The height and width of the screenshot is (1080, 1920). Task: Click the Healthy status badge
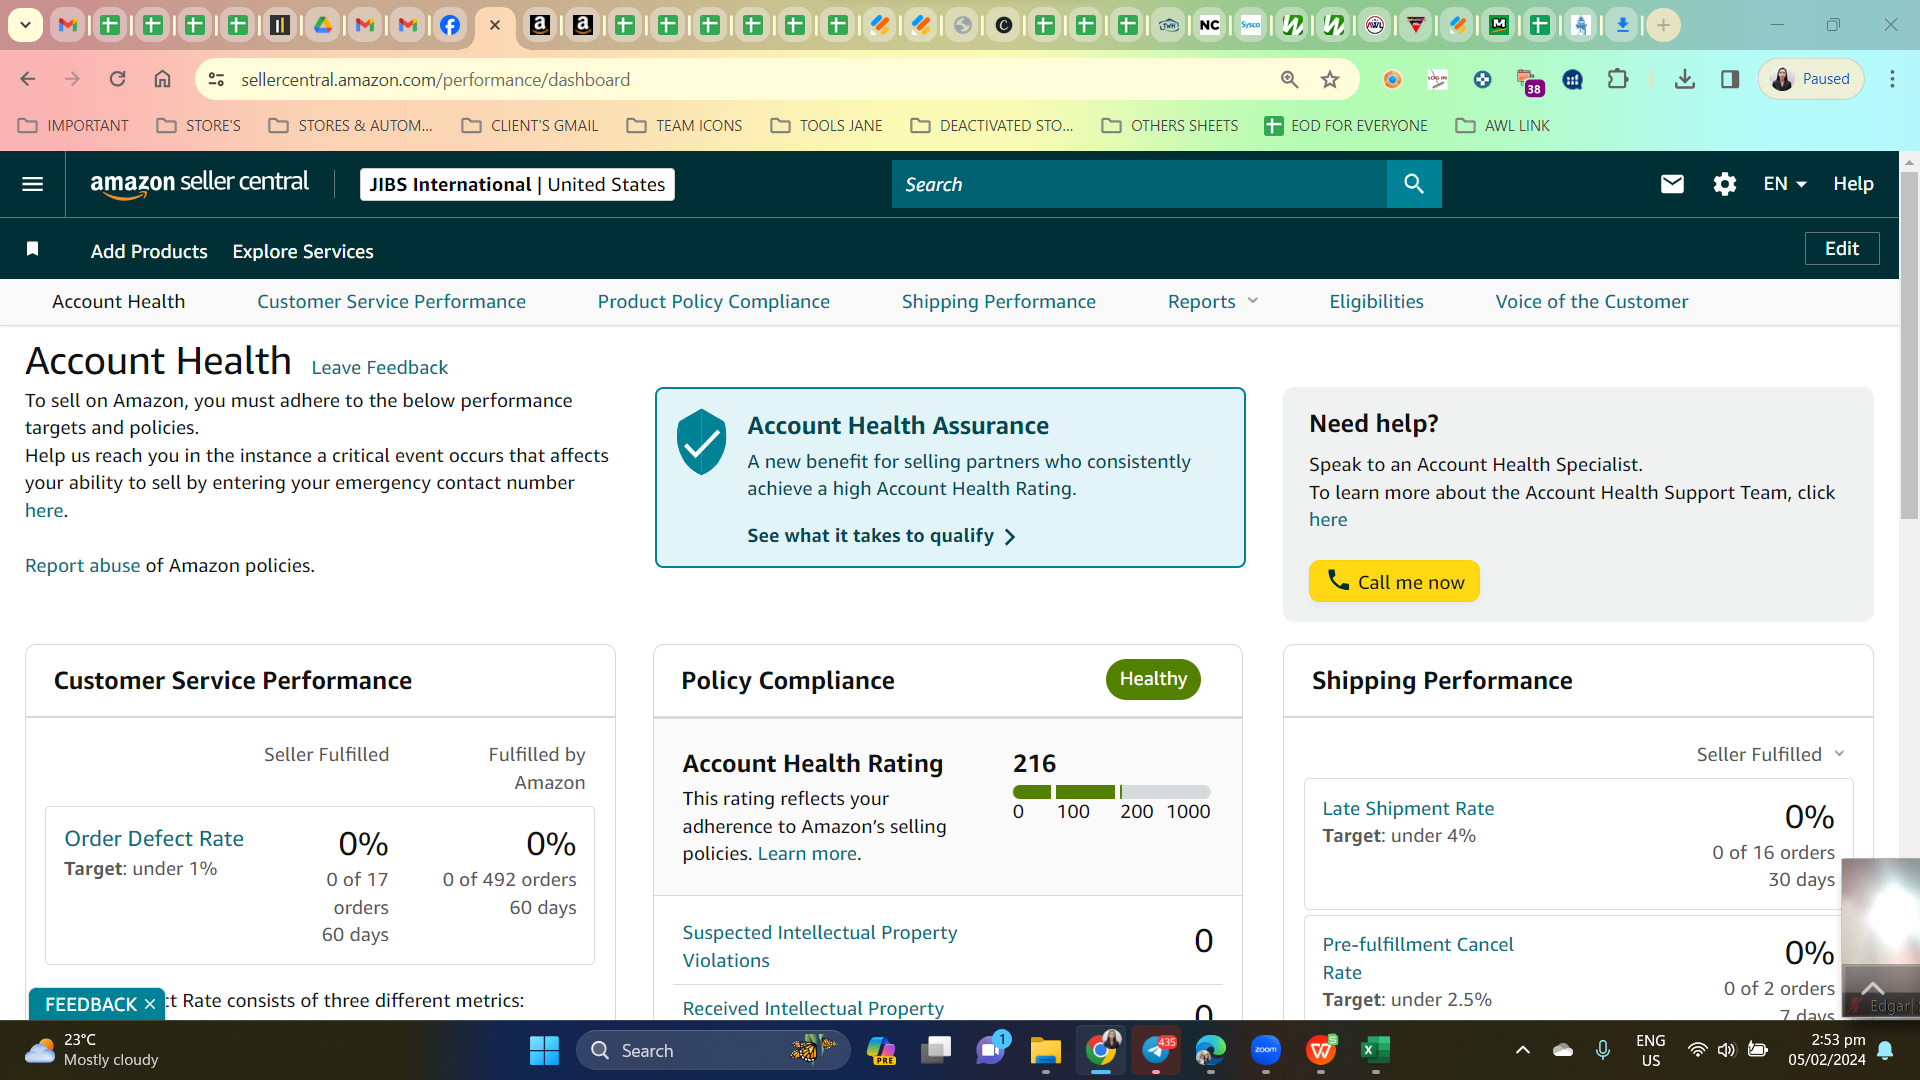click(x=1153, y=679)
